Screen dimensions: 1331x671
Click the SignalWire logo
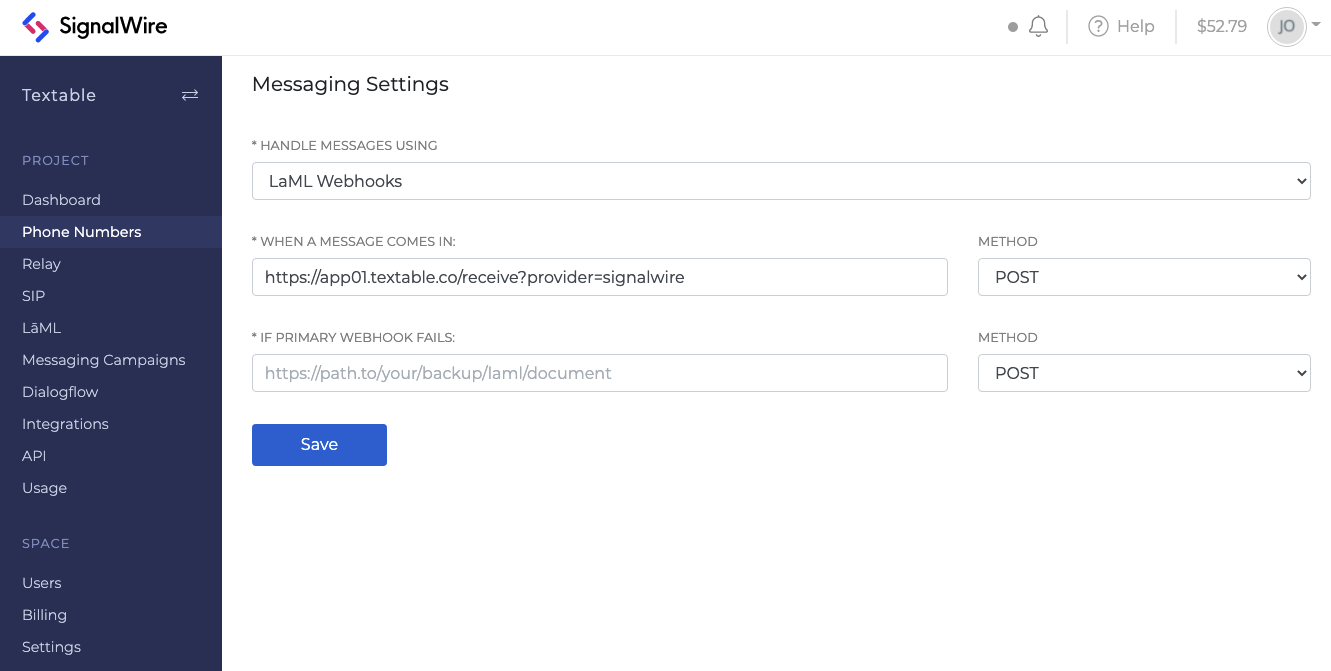[94, 27]
